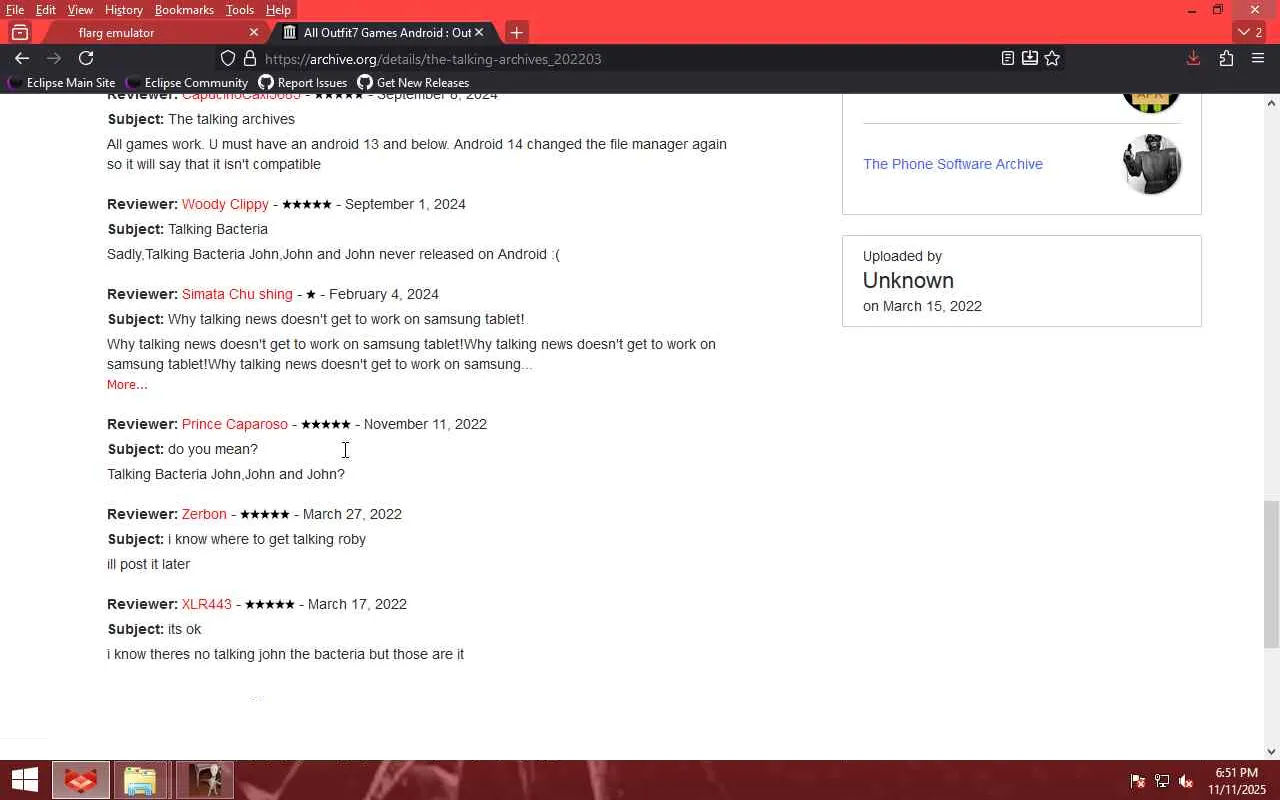Open the Edit menu
1280x800 pixels.
pos(46,10)
